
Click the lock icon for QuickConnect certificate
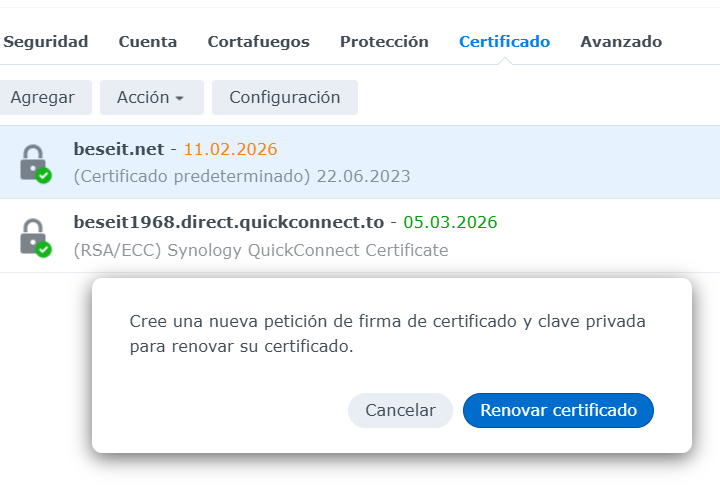pos(34,237)
